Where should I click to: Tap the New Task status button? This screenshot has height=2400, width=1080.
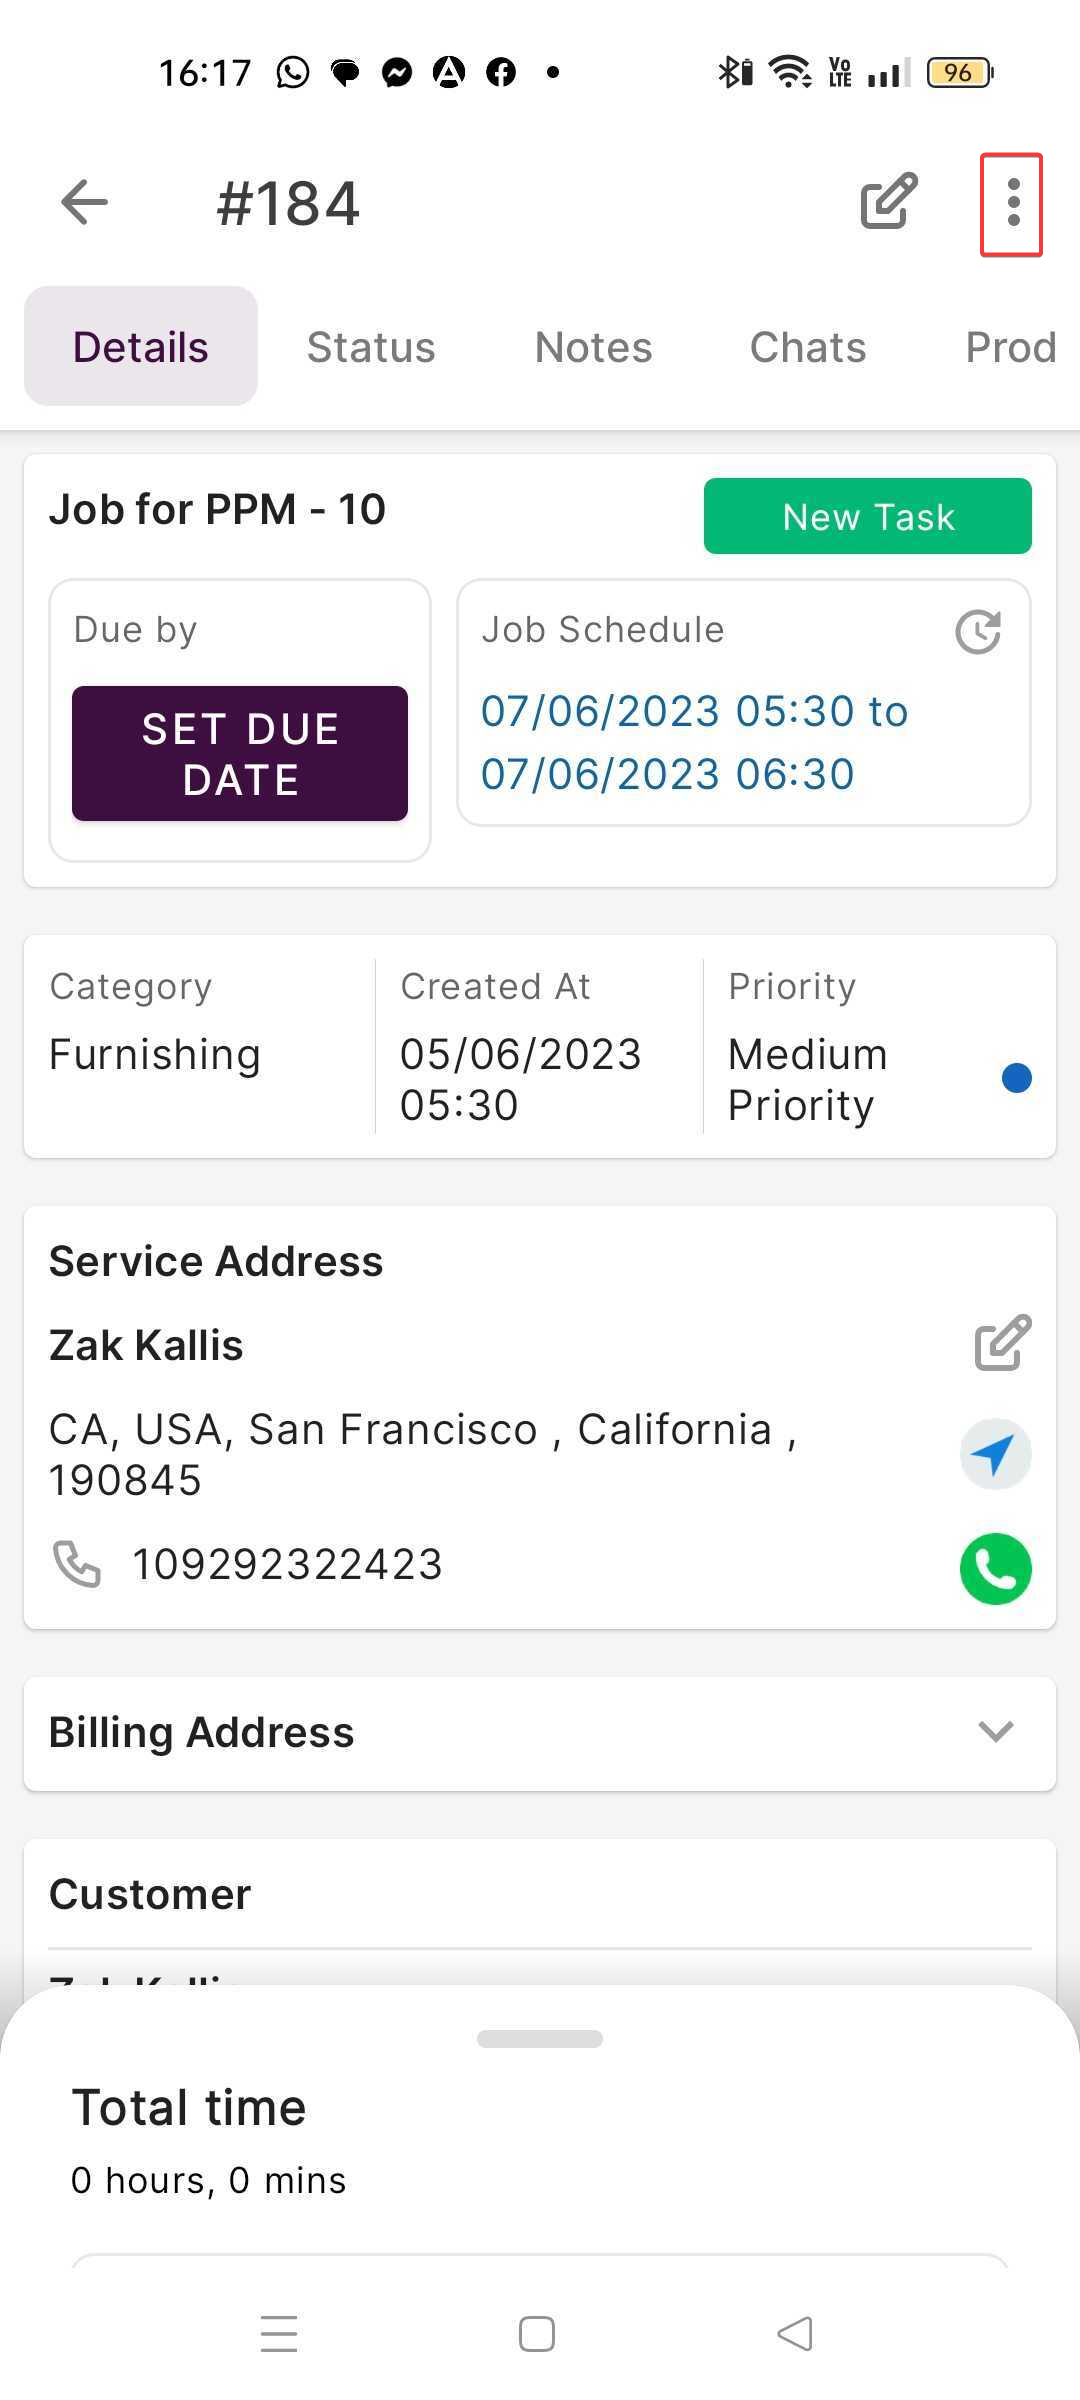pyautogui.click(x=867, y=516)
